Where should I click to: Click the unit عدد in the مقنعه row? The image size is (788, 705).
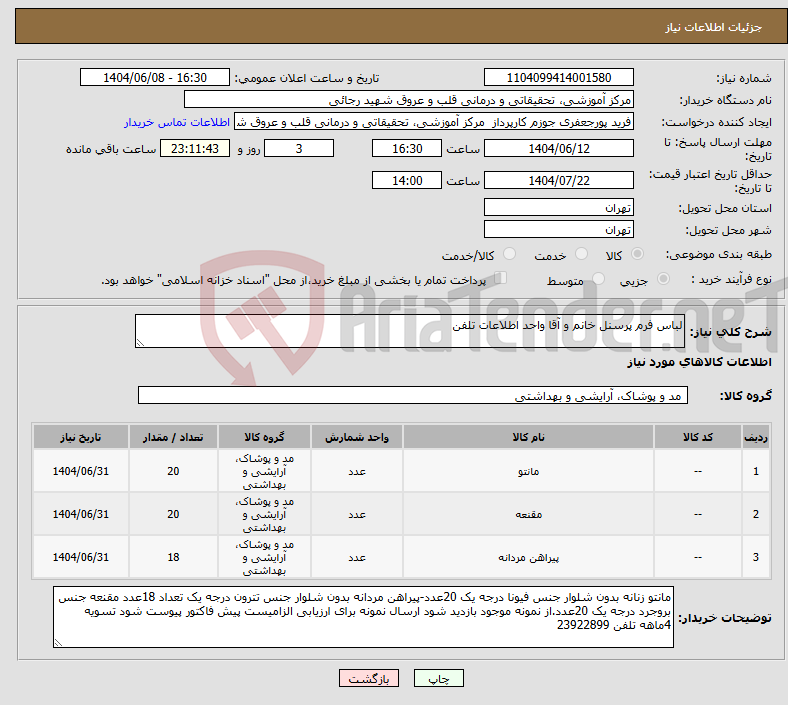click(357, 514)
